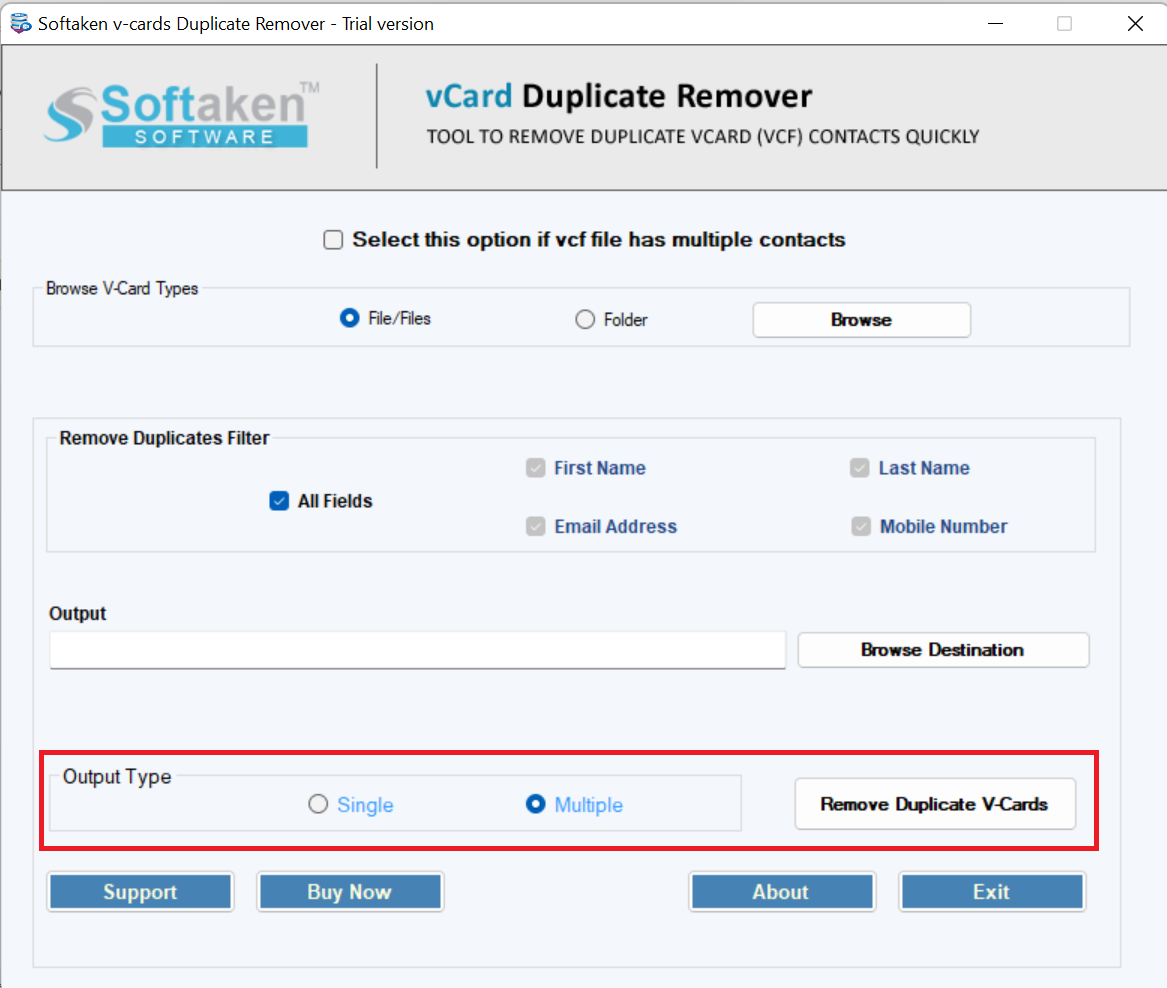Close the Duplicate Remover window
This screenshot has width=1167, height=988.
click(1135, 24)
